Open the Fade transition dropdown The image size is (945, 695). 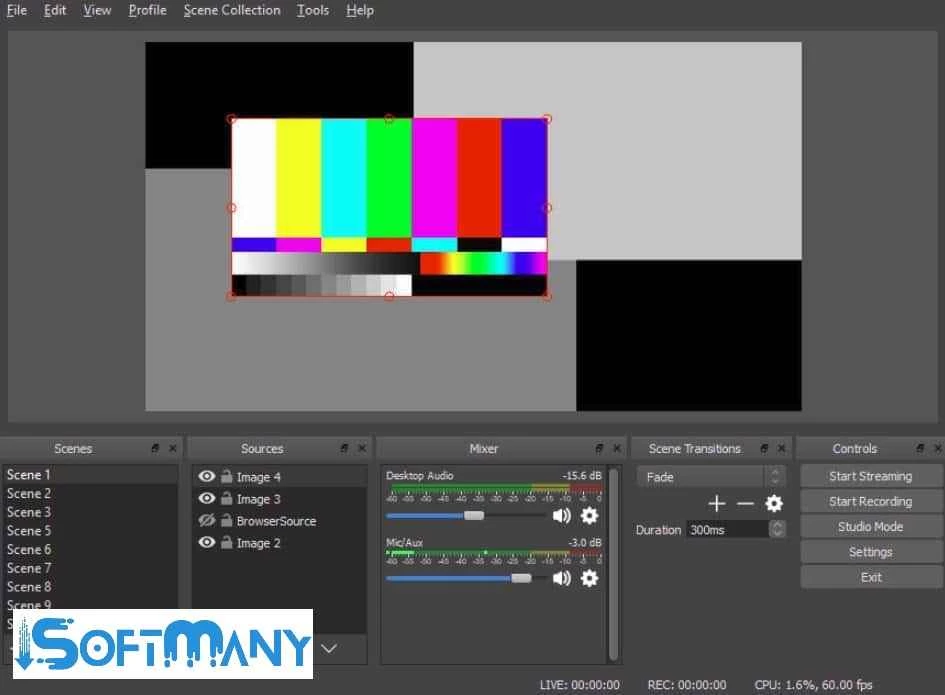click(x=710, y=477)
